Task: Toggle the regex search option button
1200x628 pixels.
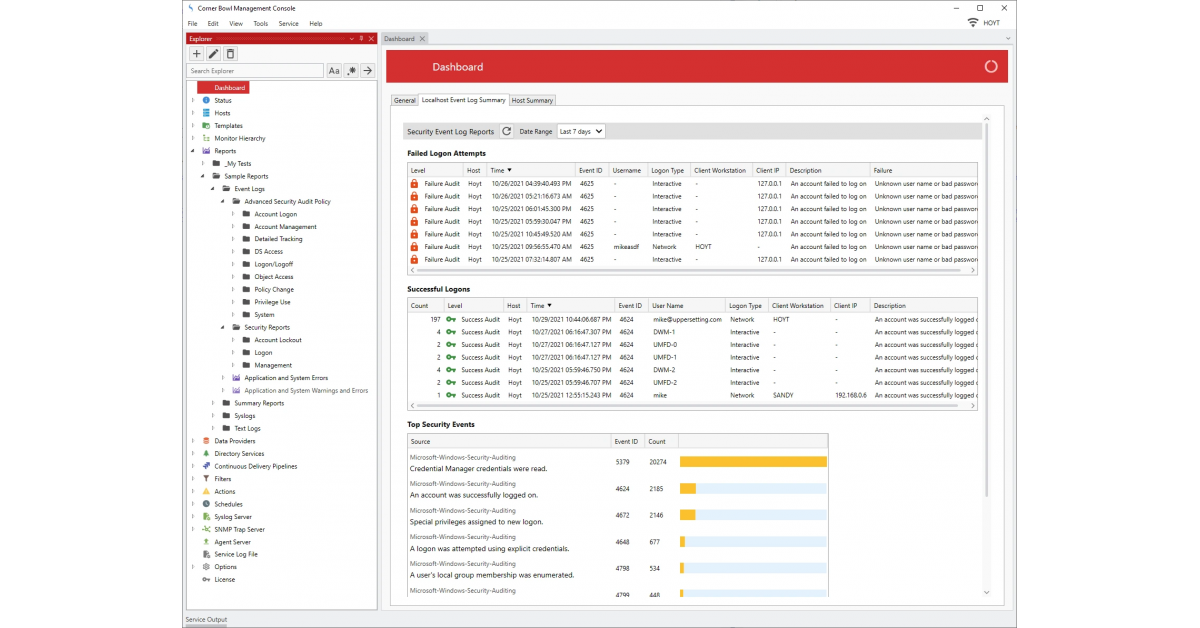Action: [x=351, y=71]
